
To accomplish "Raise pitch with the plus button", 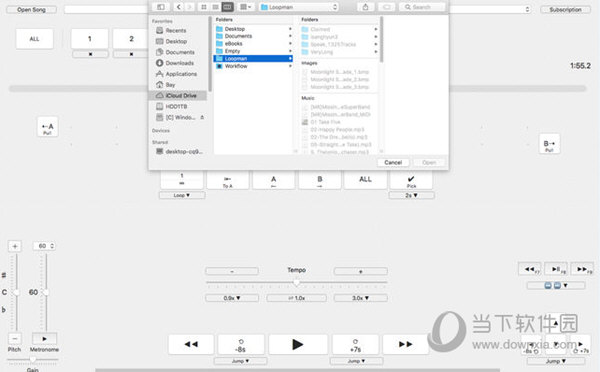I will [15, 246].
